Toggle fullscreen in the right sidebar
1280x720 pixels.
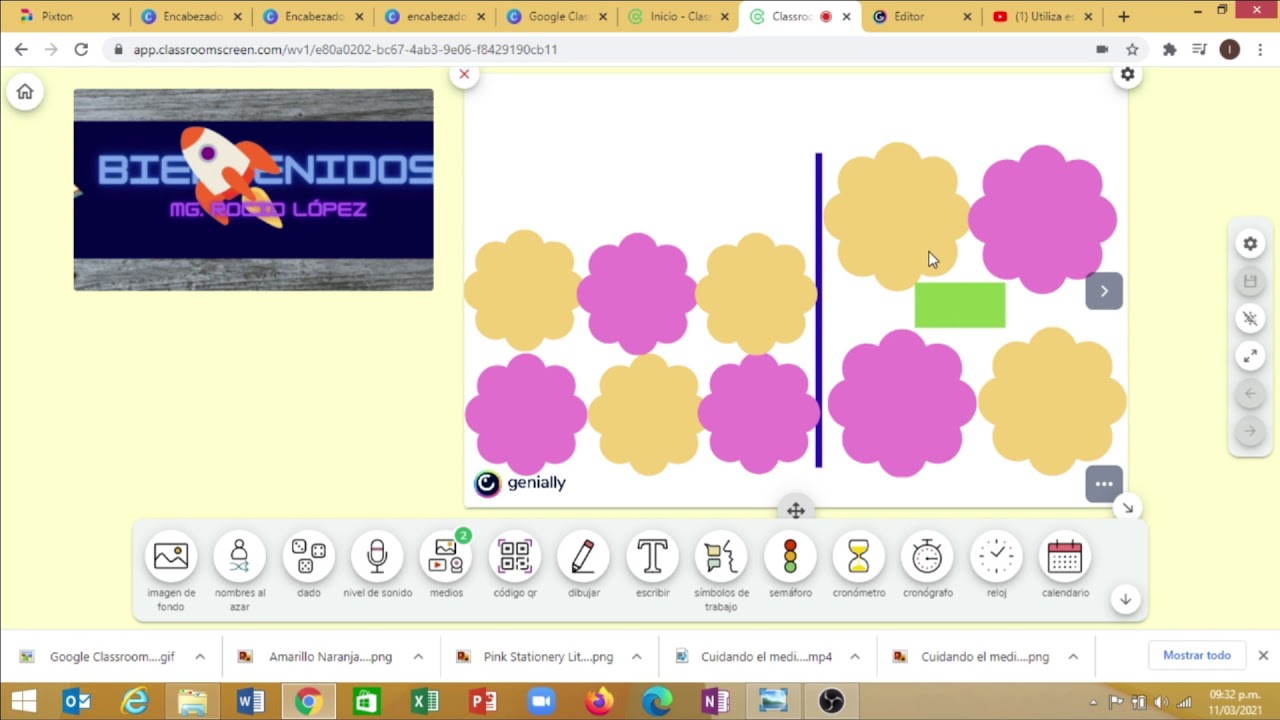1250,356
